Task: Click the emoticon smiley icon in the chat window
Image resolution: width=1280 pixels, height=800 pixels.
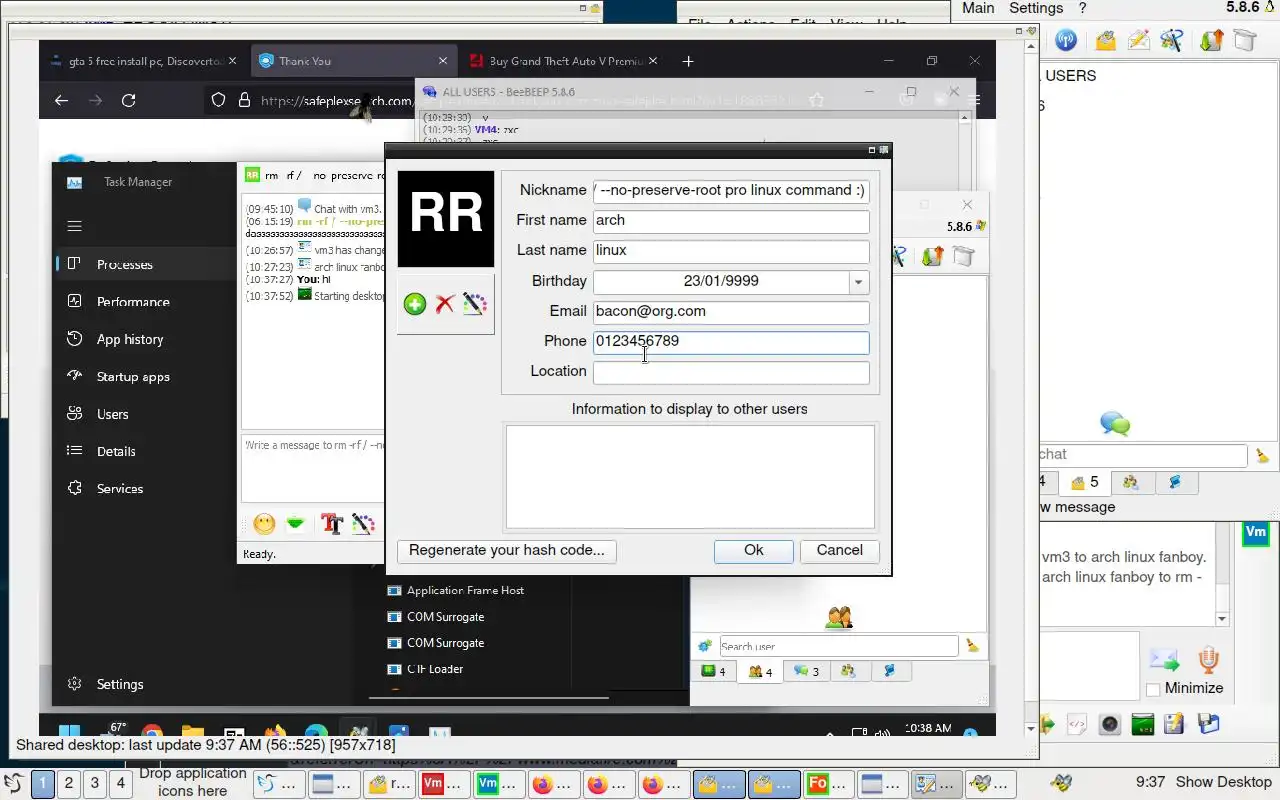Action: click(x=264, y=524)
